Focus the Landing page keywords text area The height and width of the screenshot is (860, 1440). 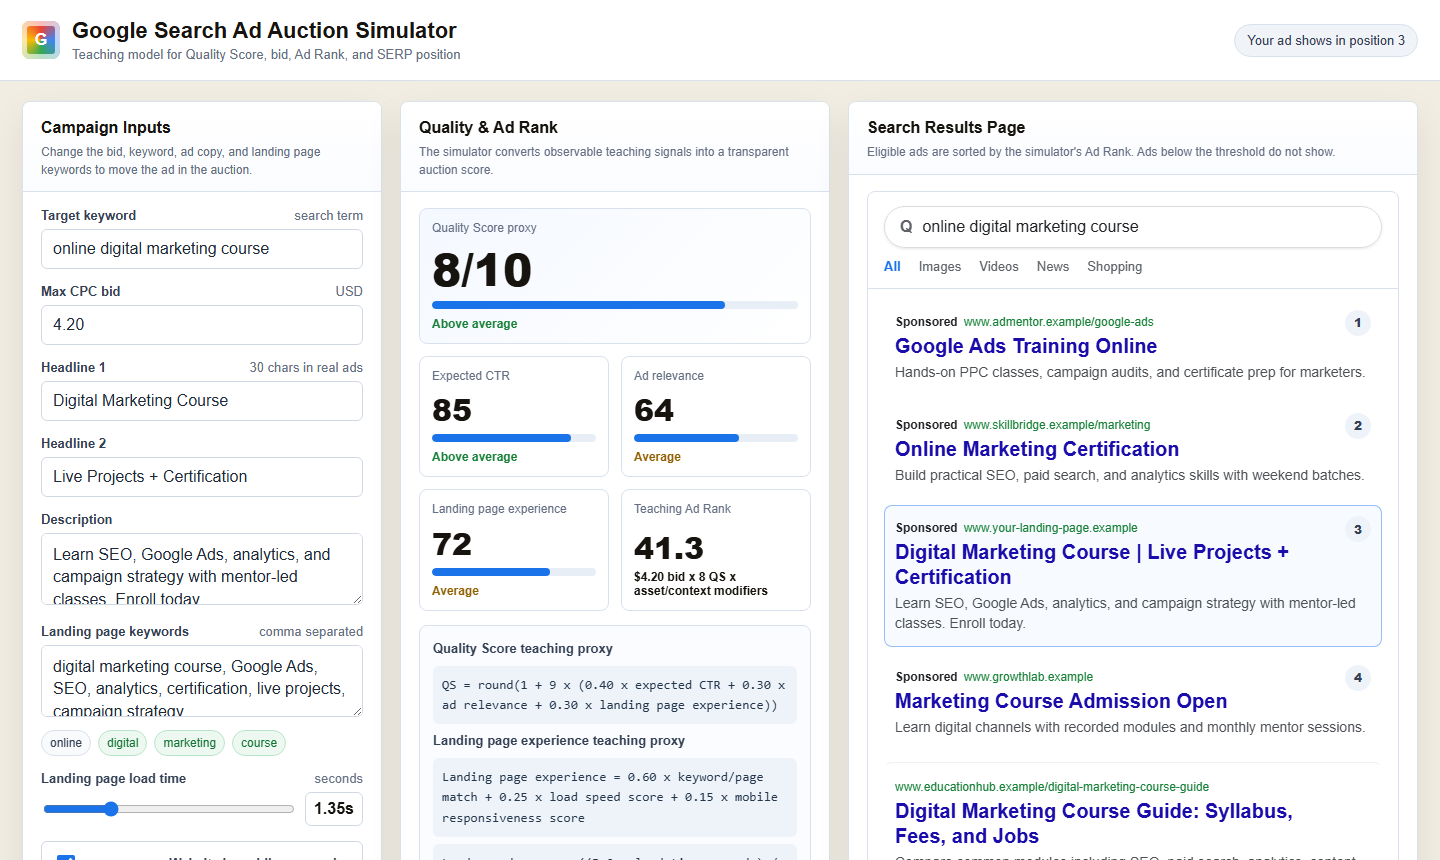coord(202,681)
